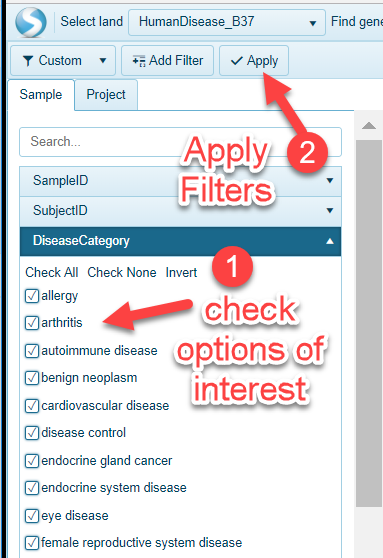Viewport: 383px width, 558px height.
Task: Select the Sample tab
Action: [41, 95]
